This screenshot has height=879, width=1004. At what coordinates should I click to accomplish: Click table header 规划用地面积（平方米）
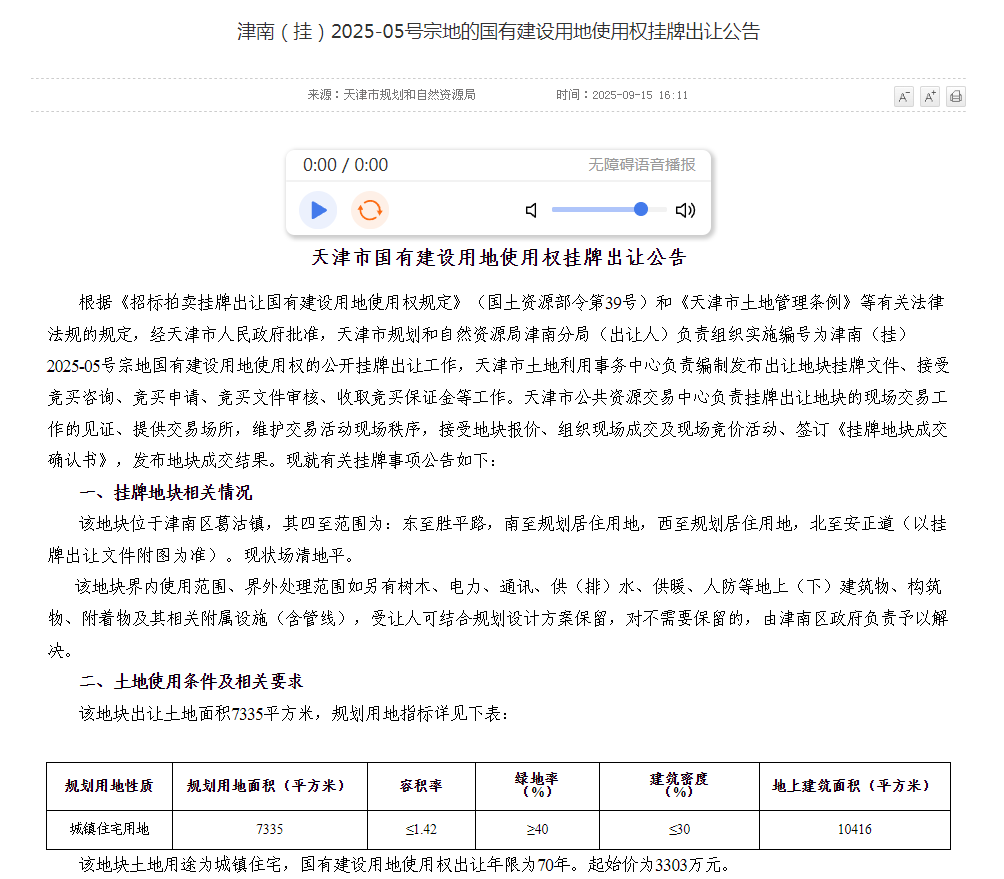(270, 786)
